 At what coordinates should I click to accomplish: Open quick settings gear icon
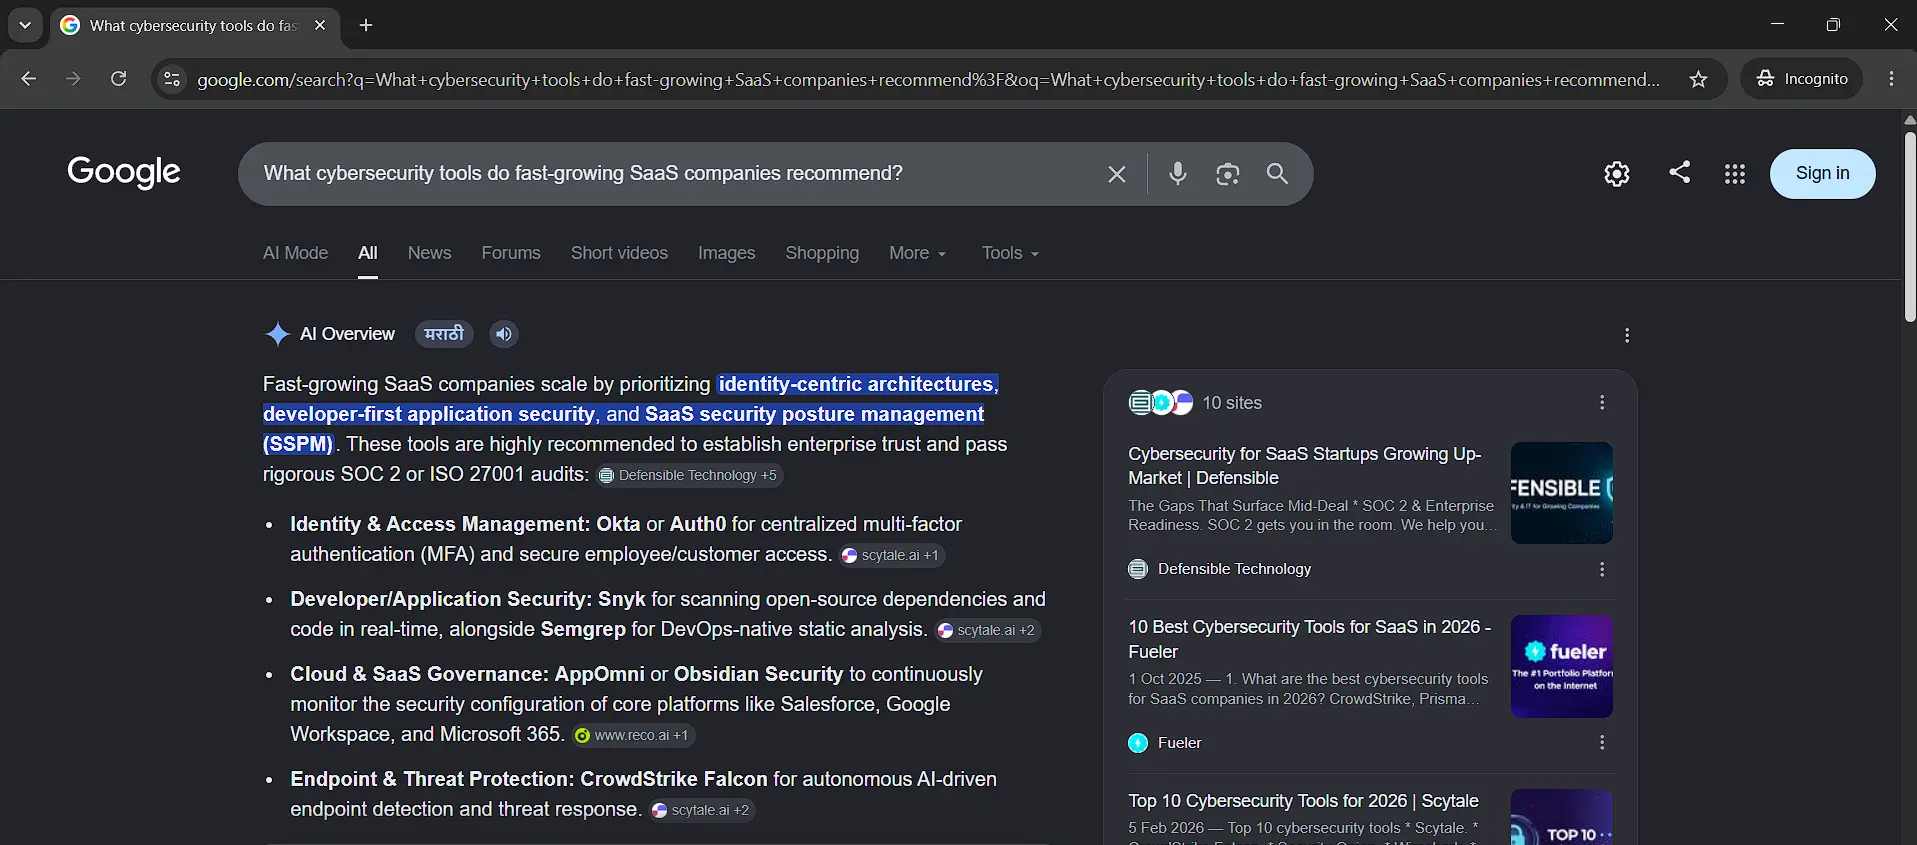[x=1617, y=174]
